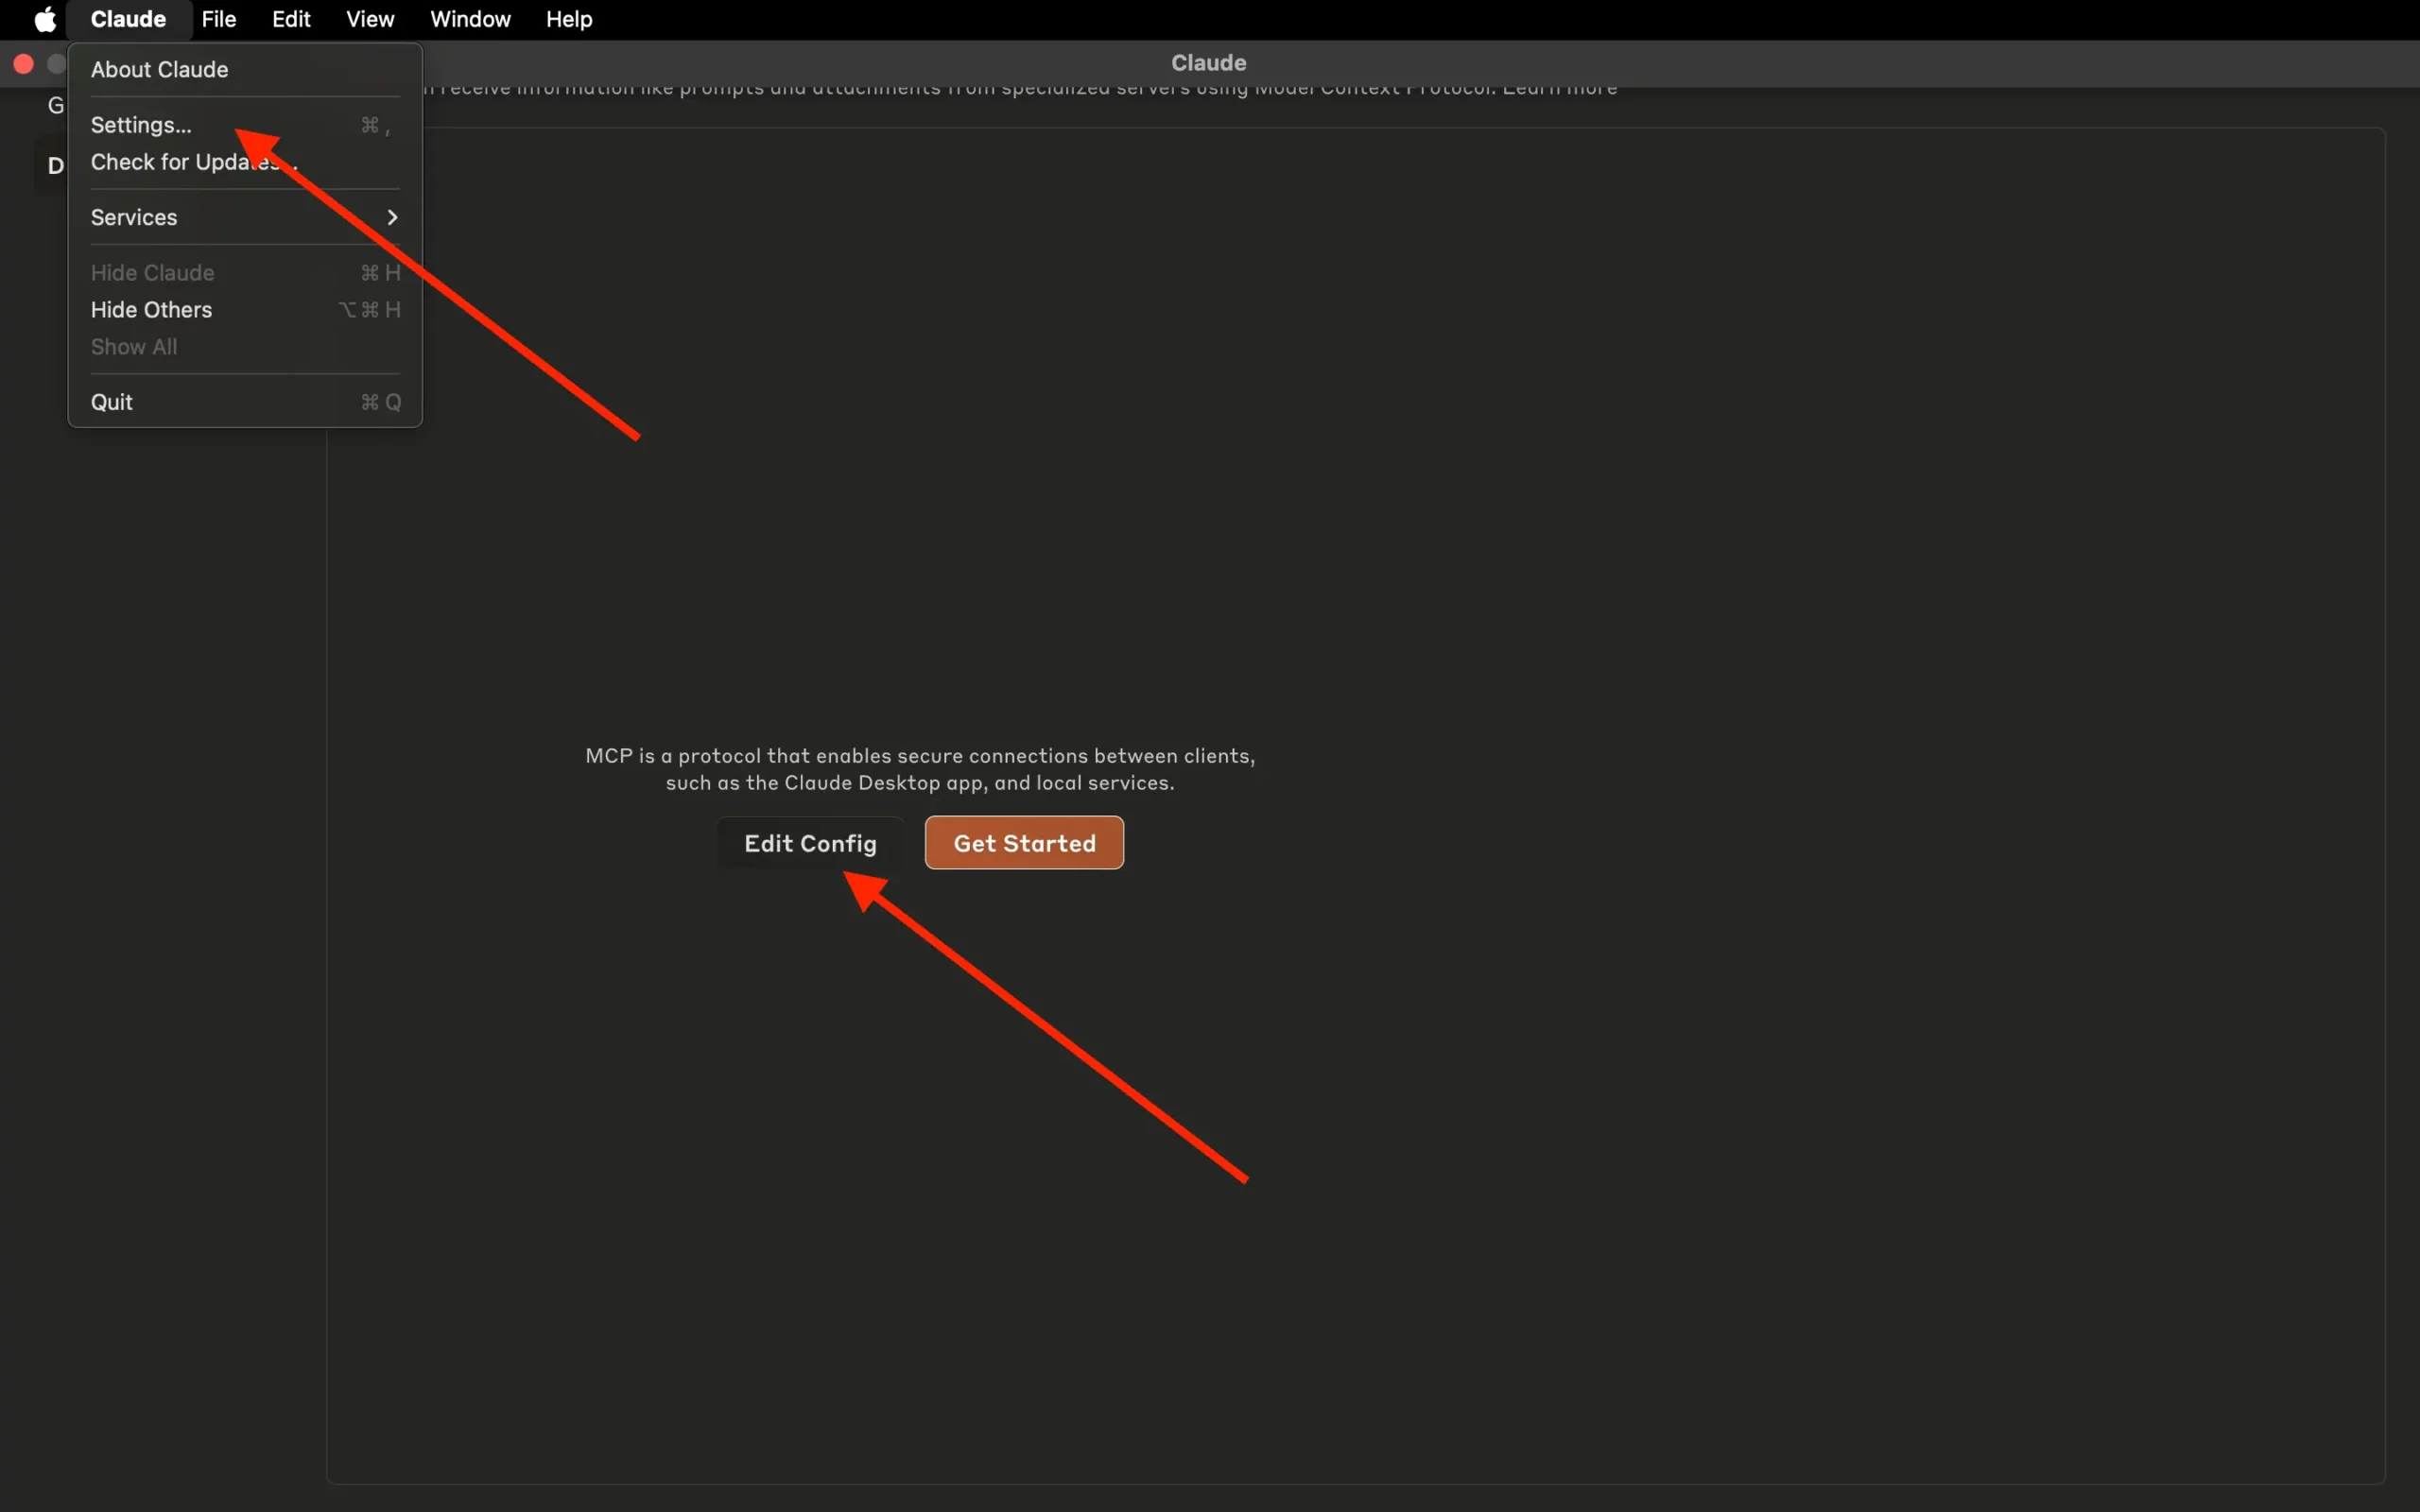This screenshot has width=2420, height=1512.
Task: Choose Settings... from the Claude menu
Action: (245, 125)
